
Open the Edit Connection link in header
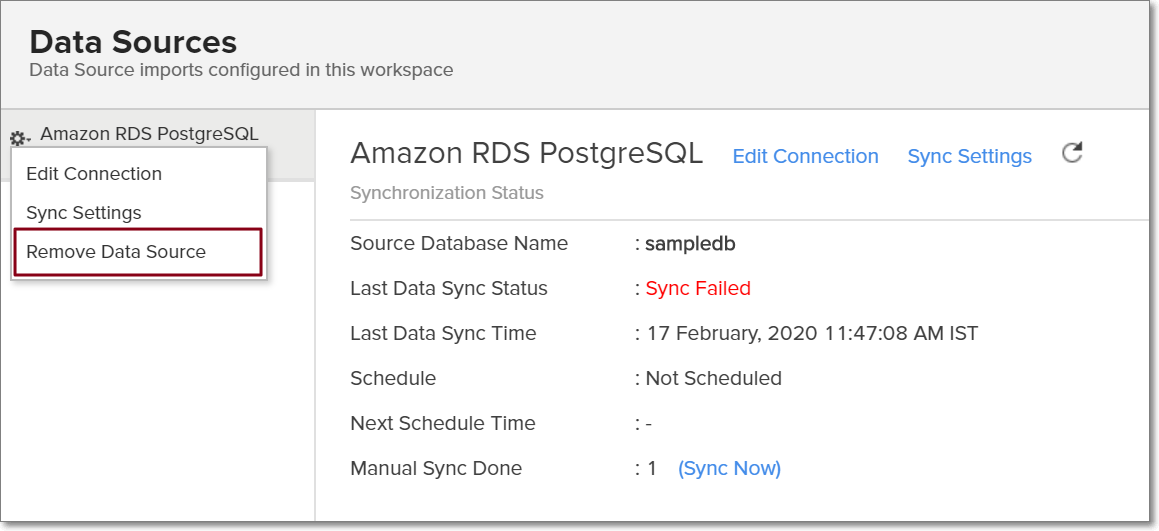pyautogui.click(x=805, y=156)
